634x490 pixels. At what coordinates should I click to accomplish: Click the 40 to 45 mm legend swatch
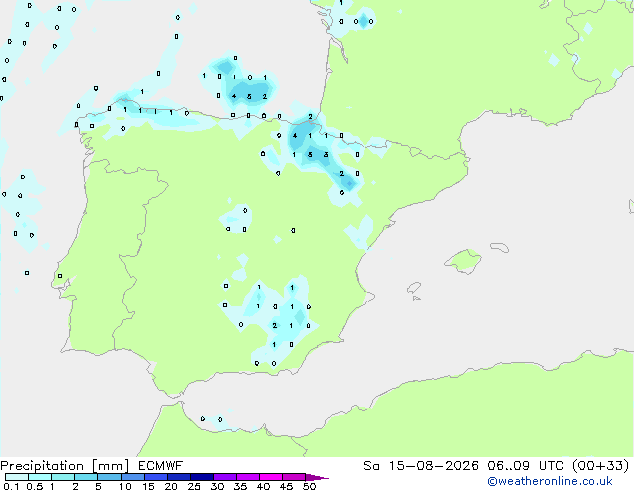point(270,477)
